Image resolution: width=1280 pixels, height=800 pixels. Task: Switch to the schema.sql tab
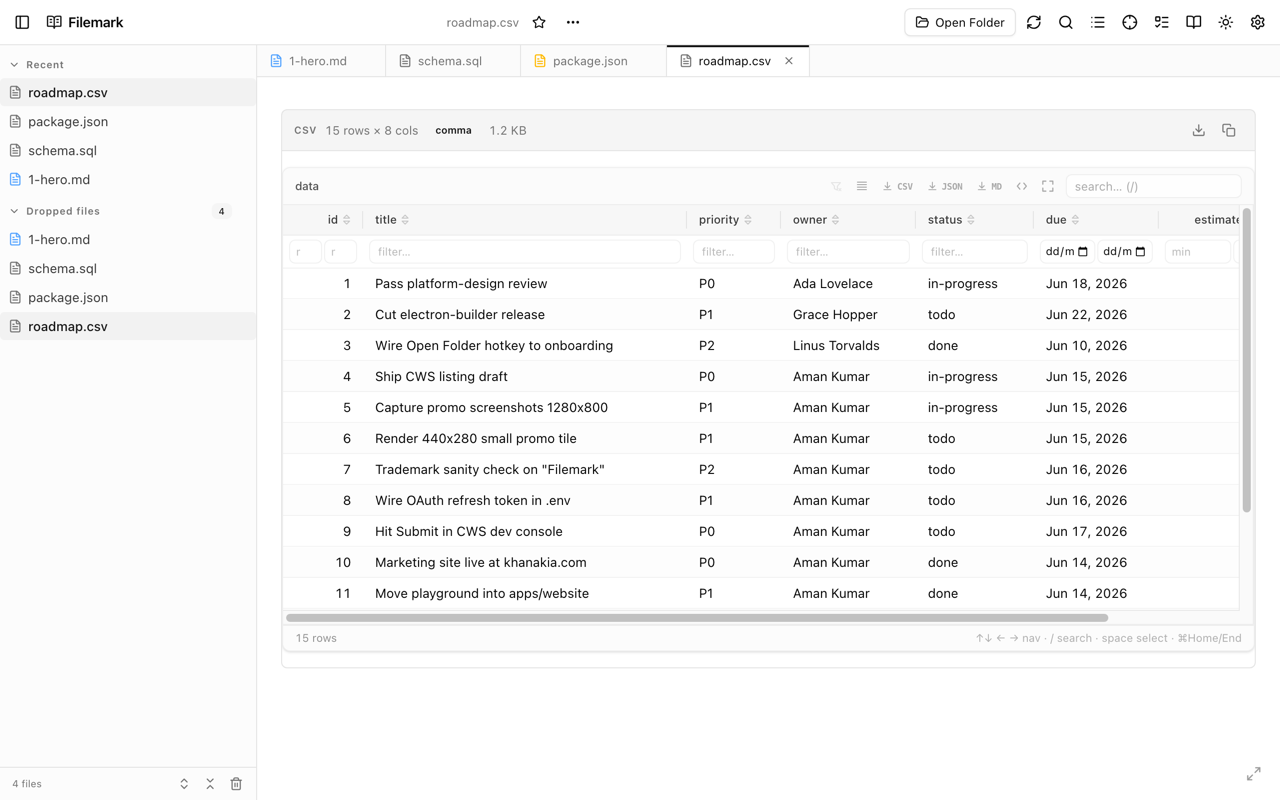(x=453, y=61)
